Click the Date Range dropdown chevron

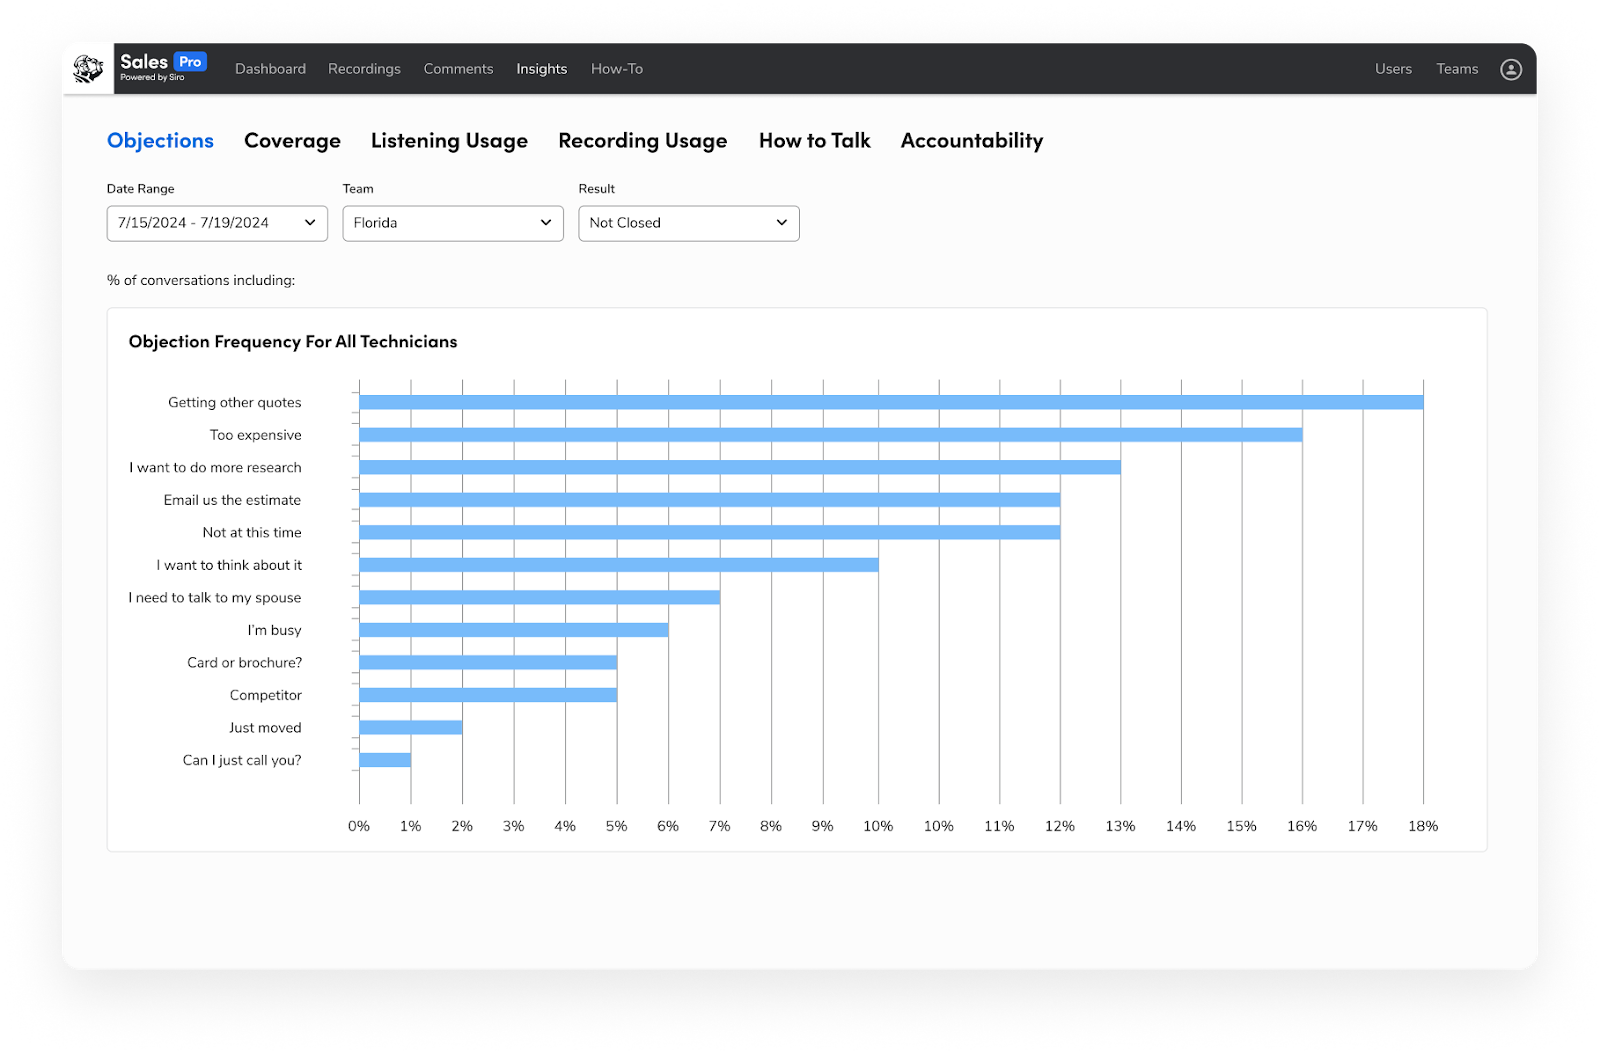coord(311,223)
